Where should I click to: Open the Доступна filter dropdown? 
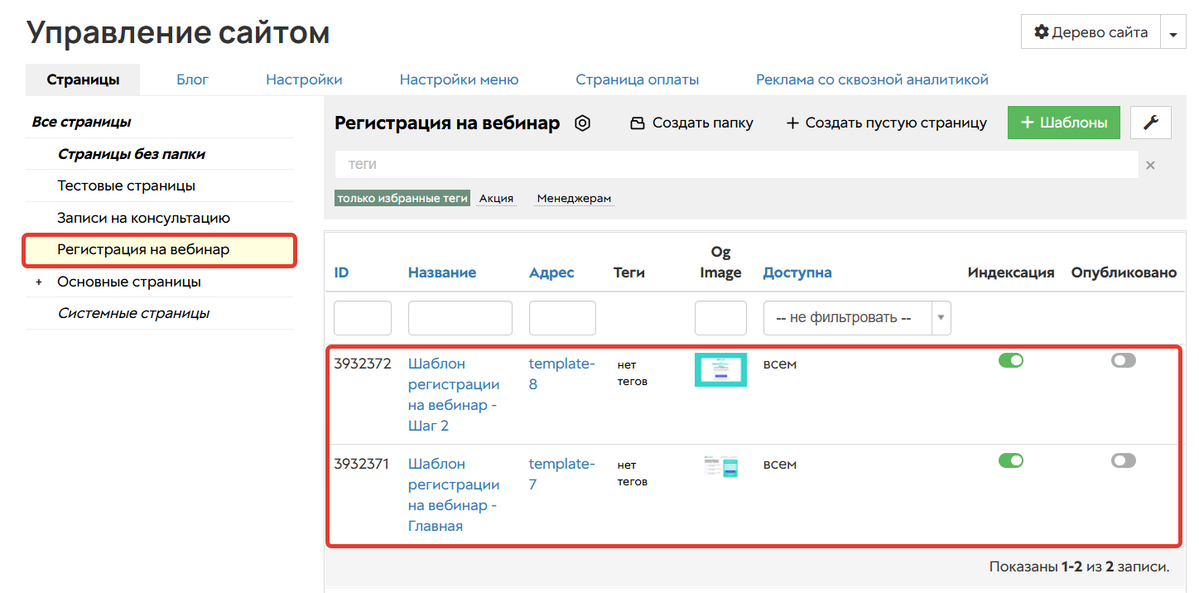pyautogui.click(x=856, y=318)
